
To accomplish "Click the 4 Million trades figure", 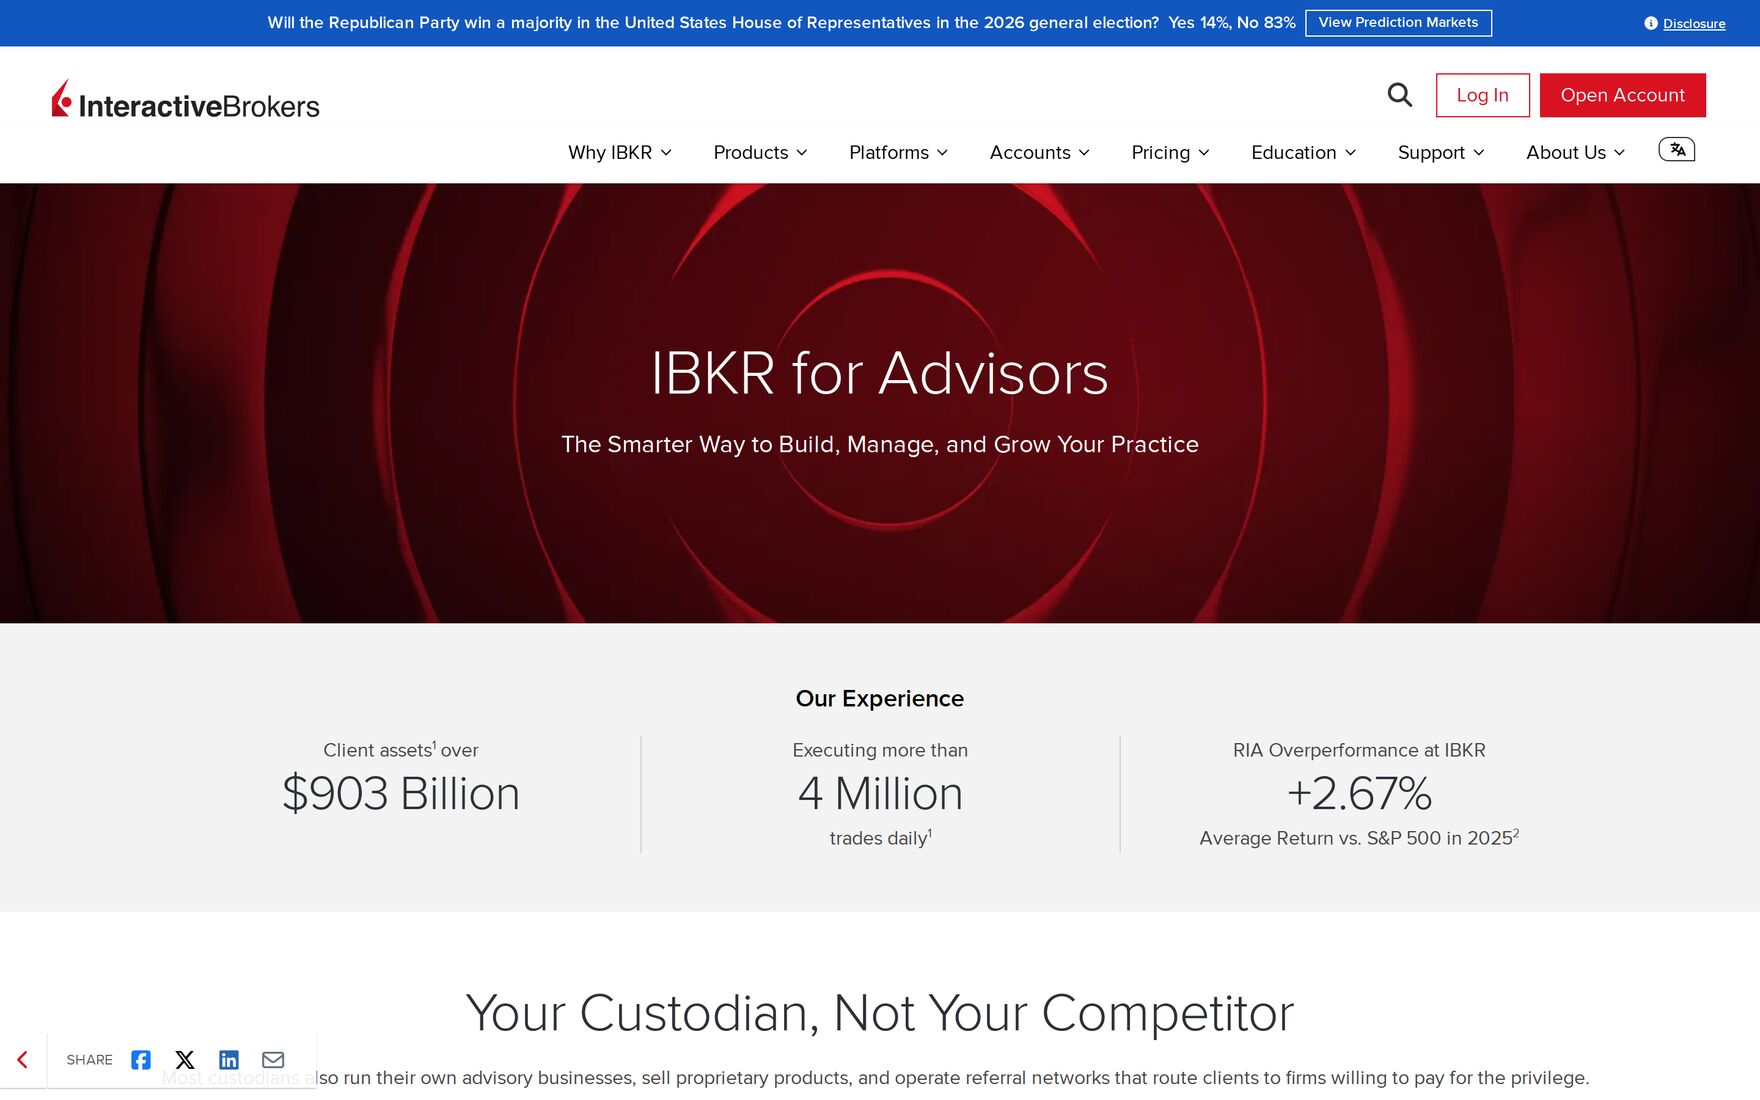I will [x=880, y=794].
